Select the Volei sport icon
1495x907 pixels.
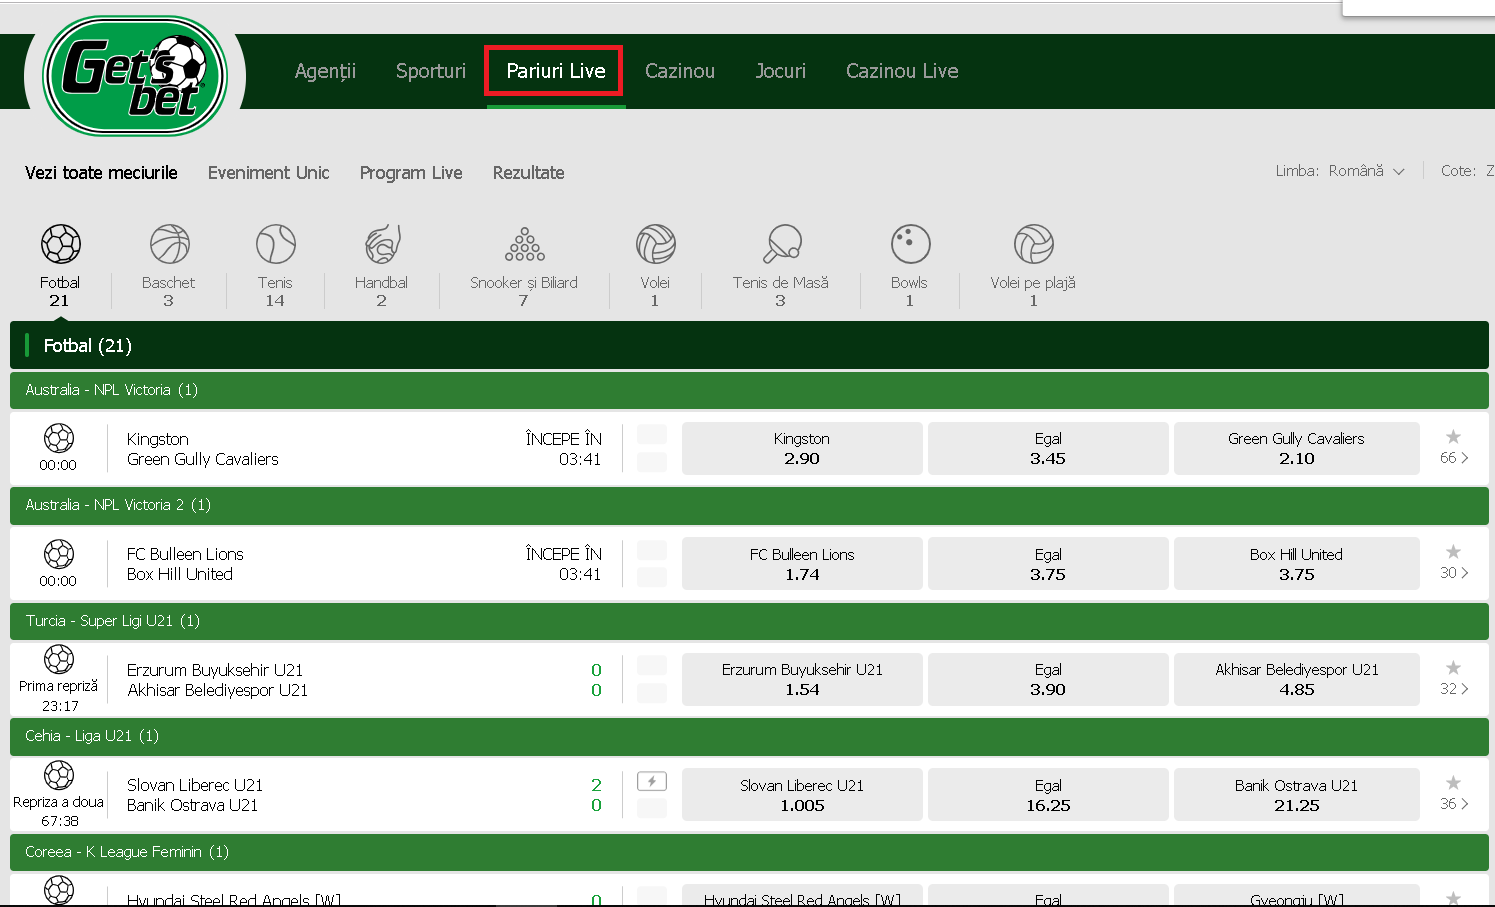coord(655,244)
